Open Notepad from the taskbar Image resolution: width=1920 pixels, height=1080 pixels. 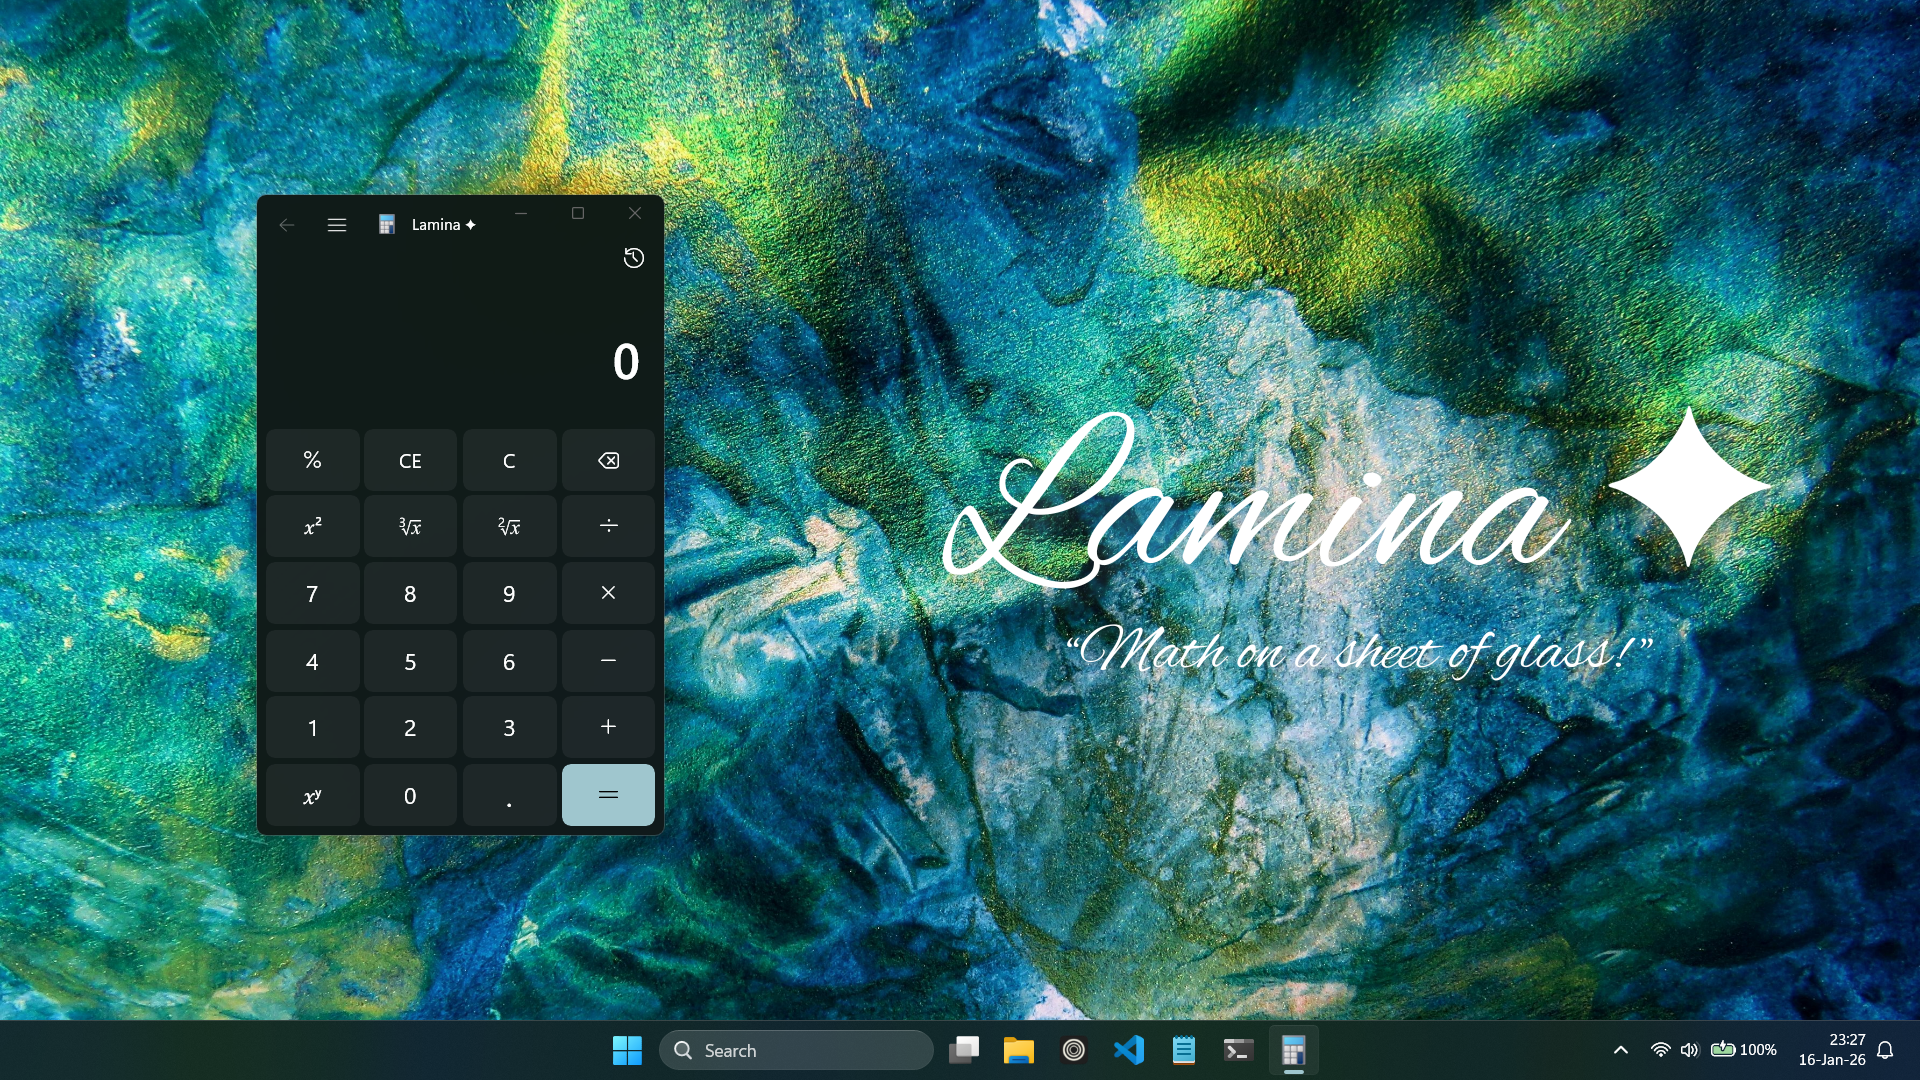(x=1184, y=1050)
